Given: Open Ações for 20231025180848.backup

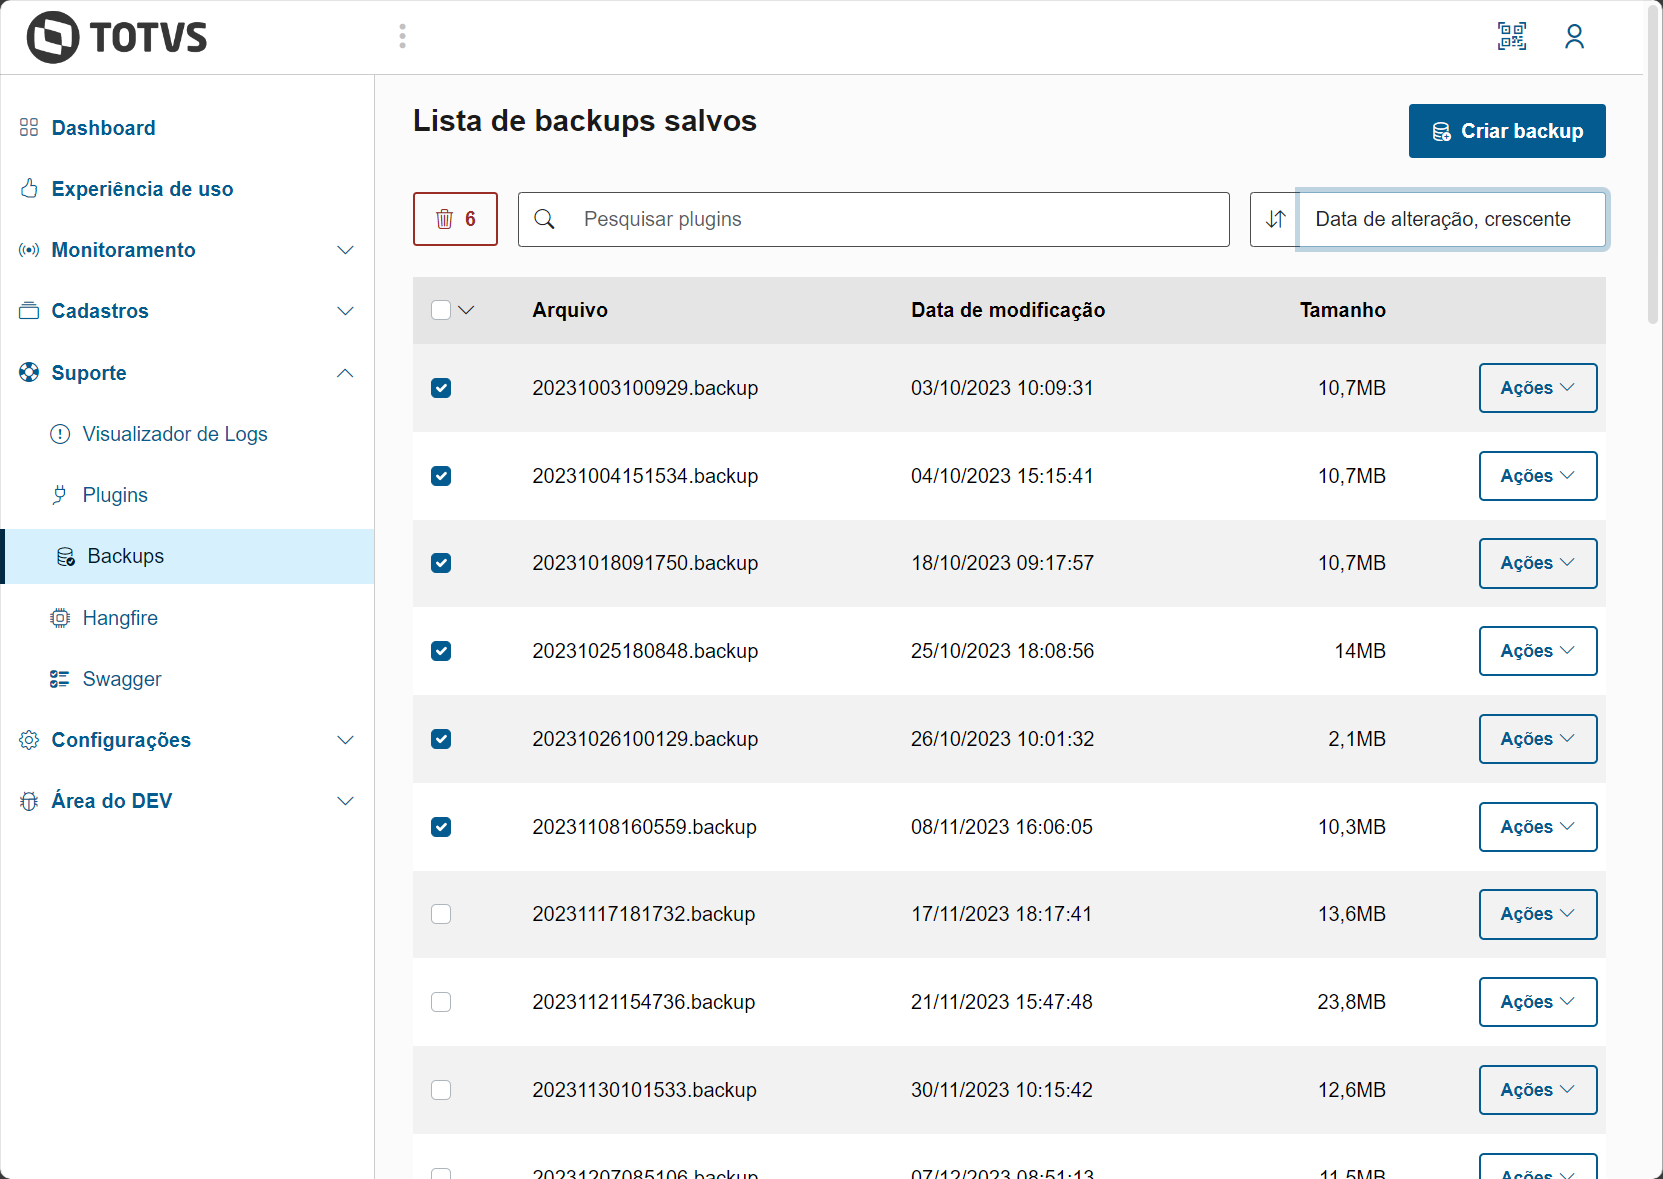Looking at the screenshot, I should click(x=1537, y=651).
